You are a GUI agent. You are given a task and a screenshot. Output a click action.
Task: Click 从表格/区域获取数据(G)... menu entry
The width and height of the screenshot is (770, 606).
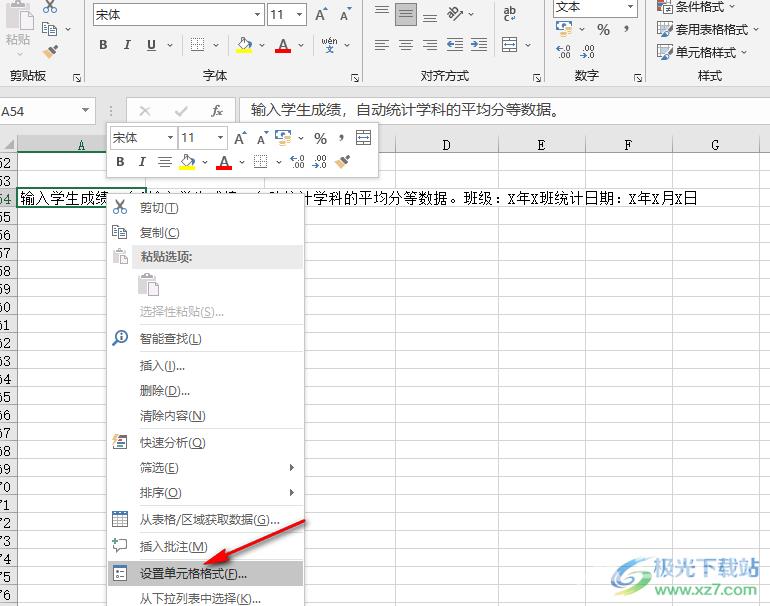tap(205, 519)
